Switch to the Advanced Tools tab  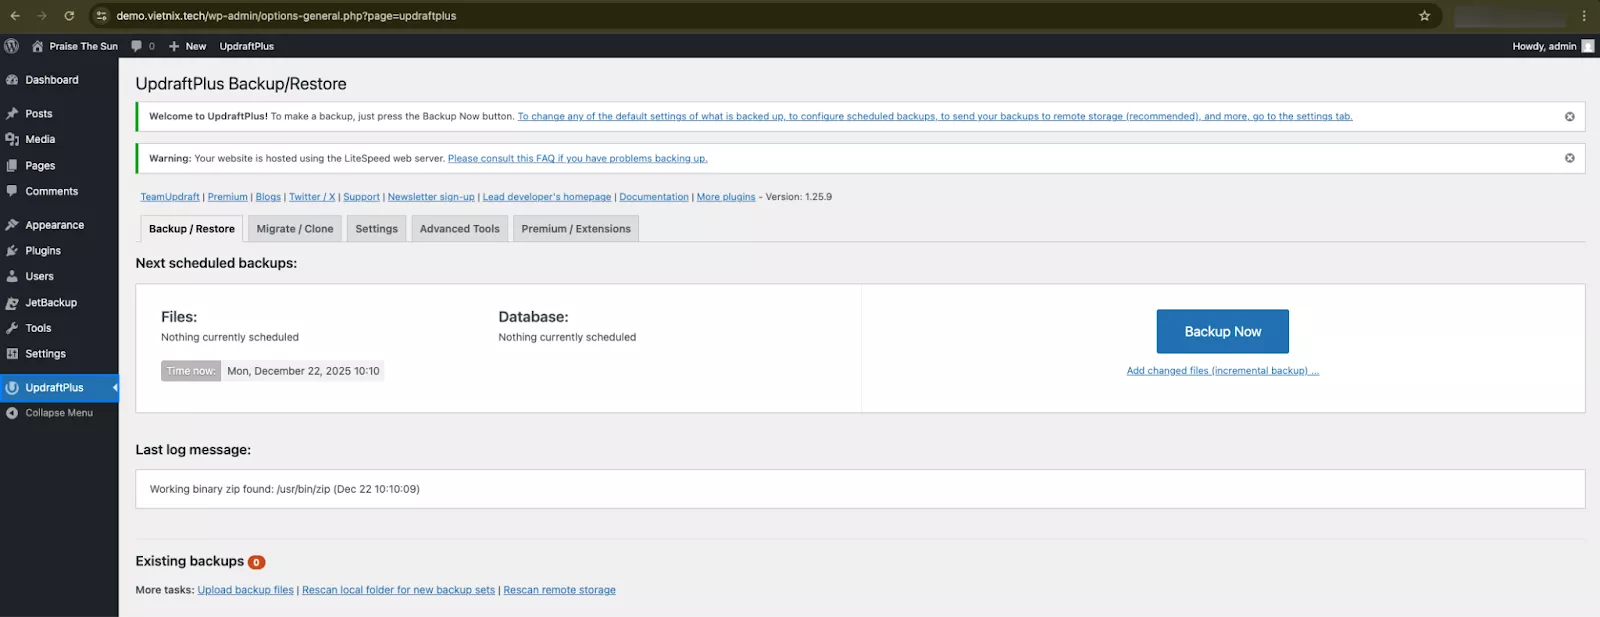(x=459, y=229)
